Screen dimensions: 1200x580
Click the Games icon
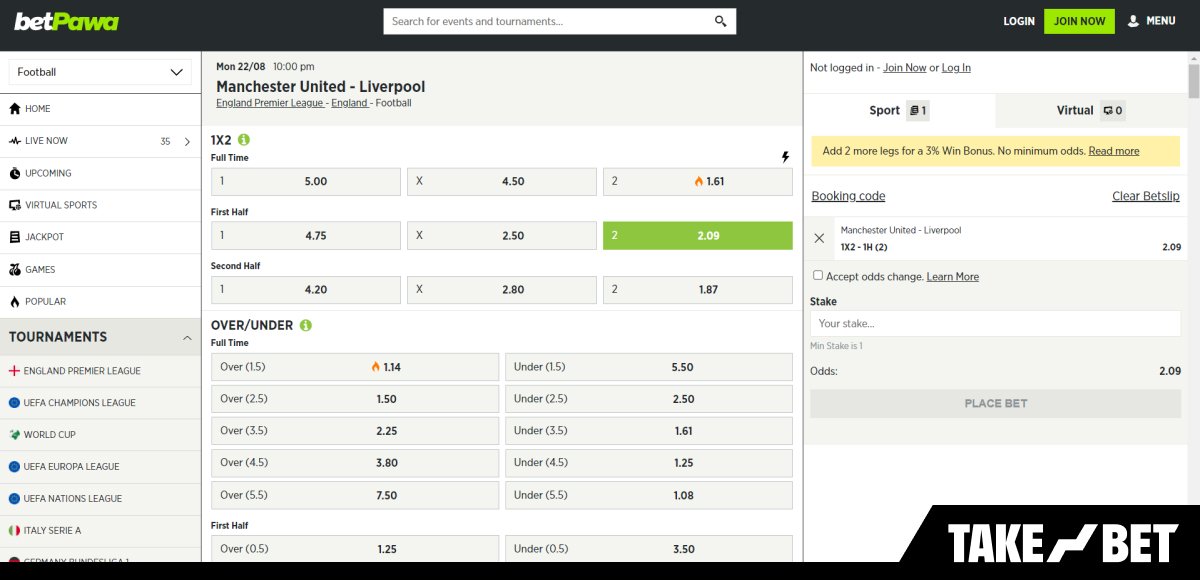[15, 269]
